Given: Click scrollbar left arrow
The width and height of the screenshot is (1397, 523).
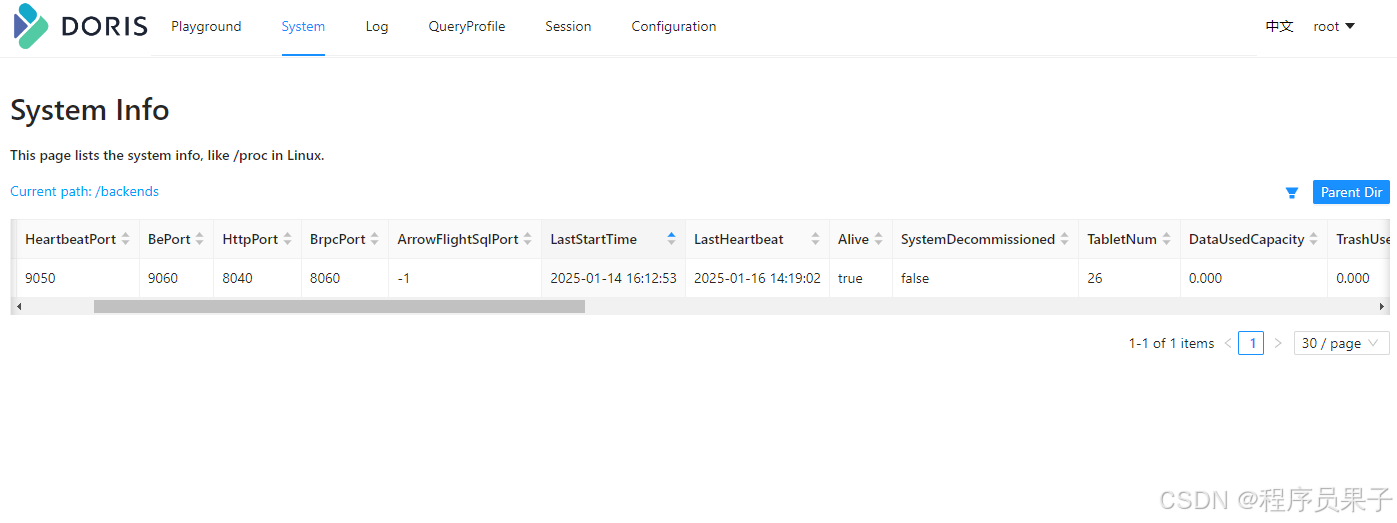Looking at the screenshot, I should pos(19,306).
